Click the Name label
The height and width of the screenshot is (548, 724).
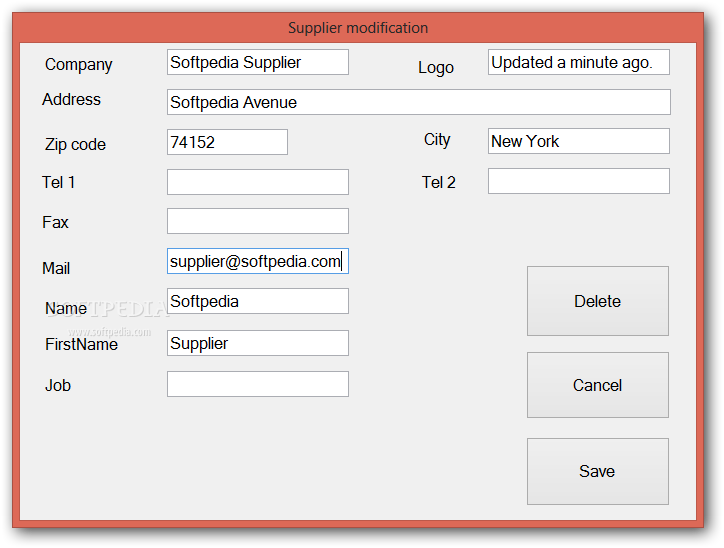(66, 308)
